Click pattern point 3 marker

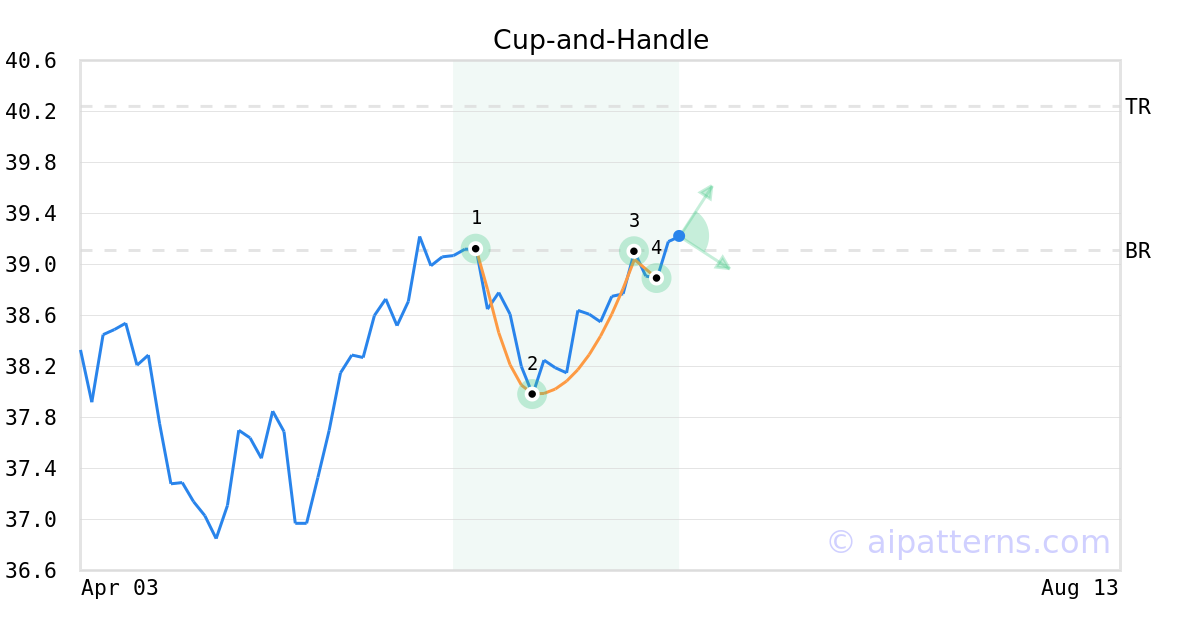click(633, 251)
